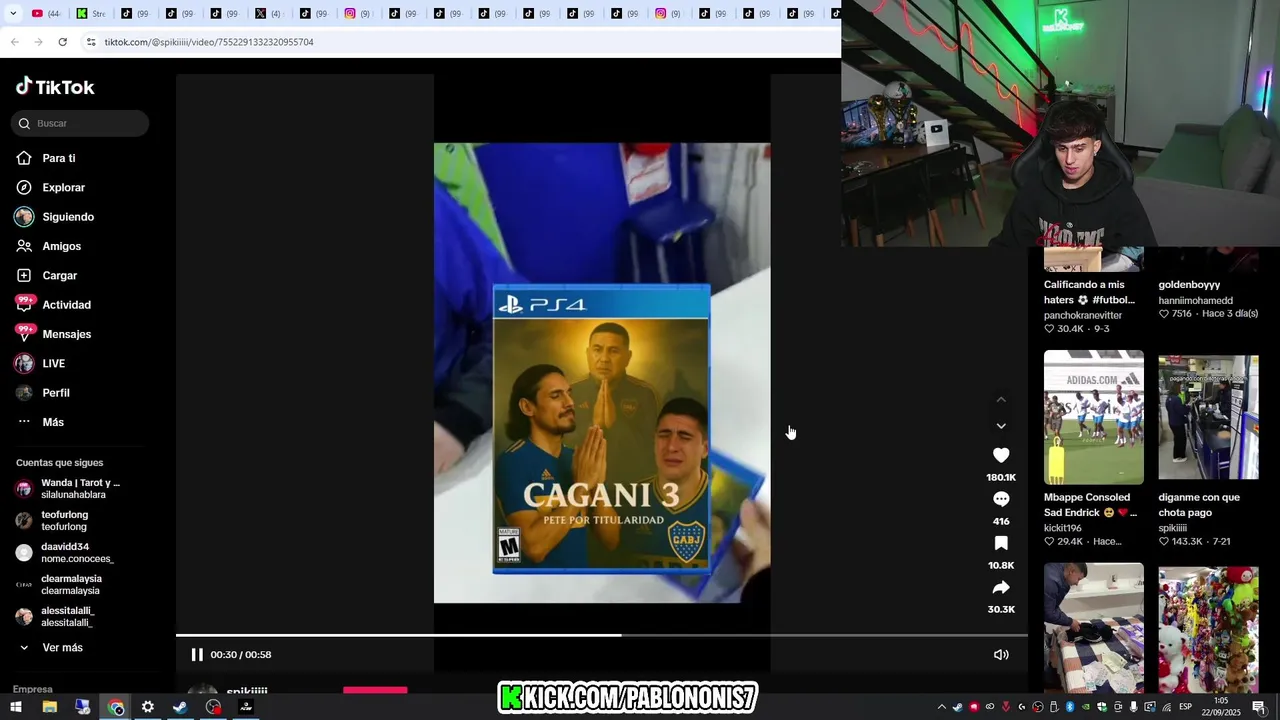1280x720 pixels.
Task: Open site information icon in address bar
Action: click(91, 42)
